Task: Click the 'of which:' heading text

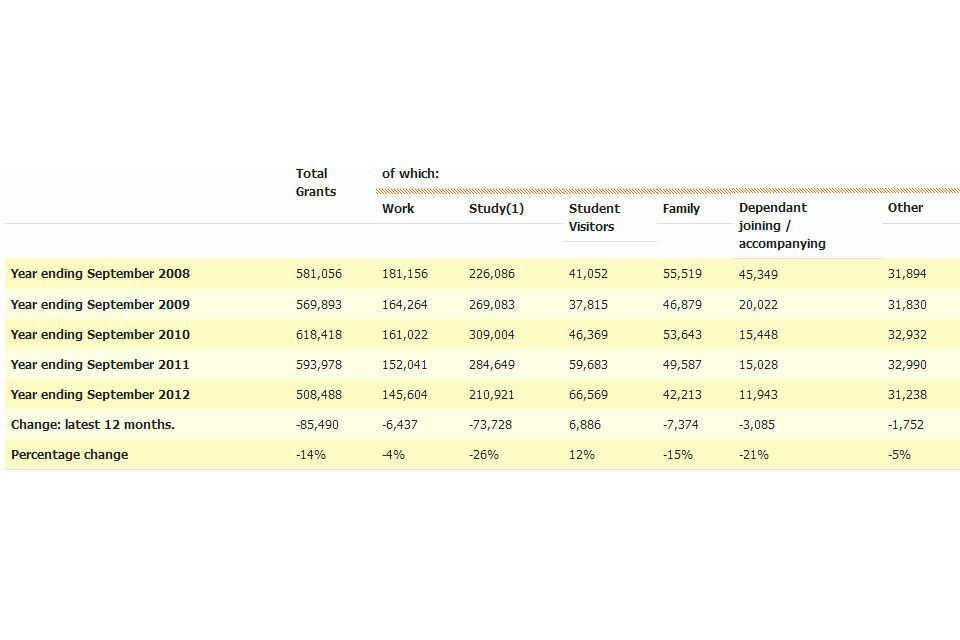Action: tap(410, 174)
